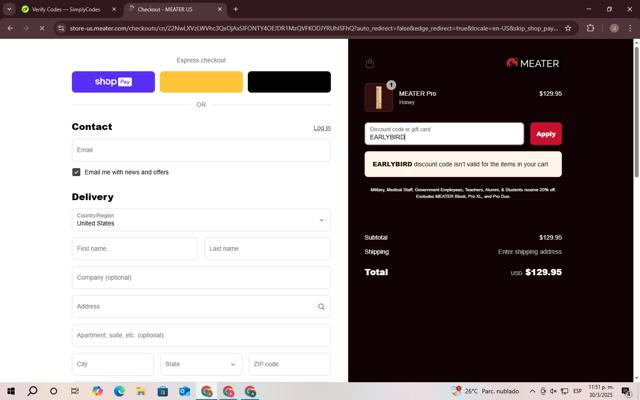Viewport: 640px width, 400px height.
Task: Launch Microsoft Edge from taskbar
Action: pos(119,391)
